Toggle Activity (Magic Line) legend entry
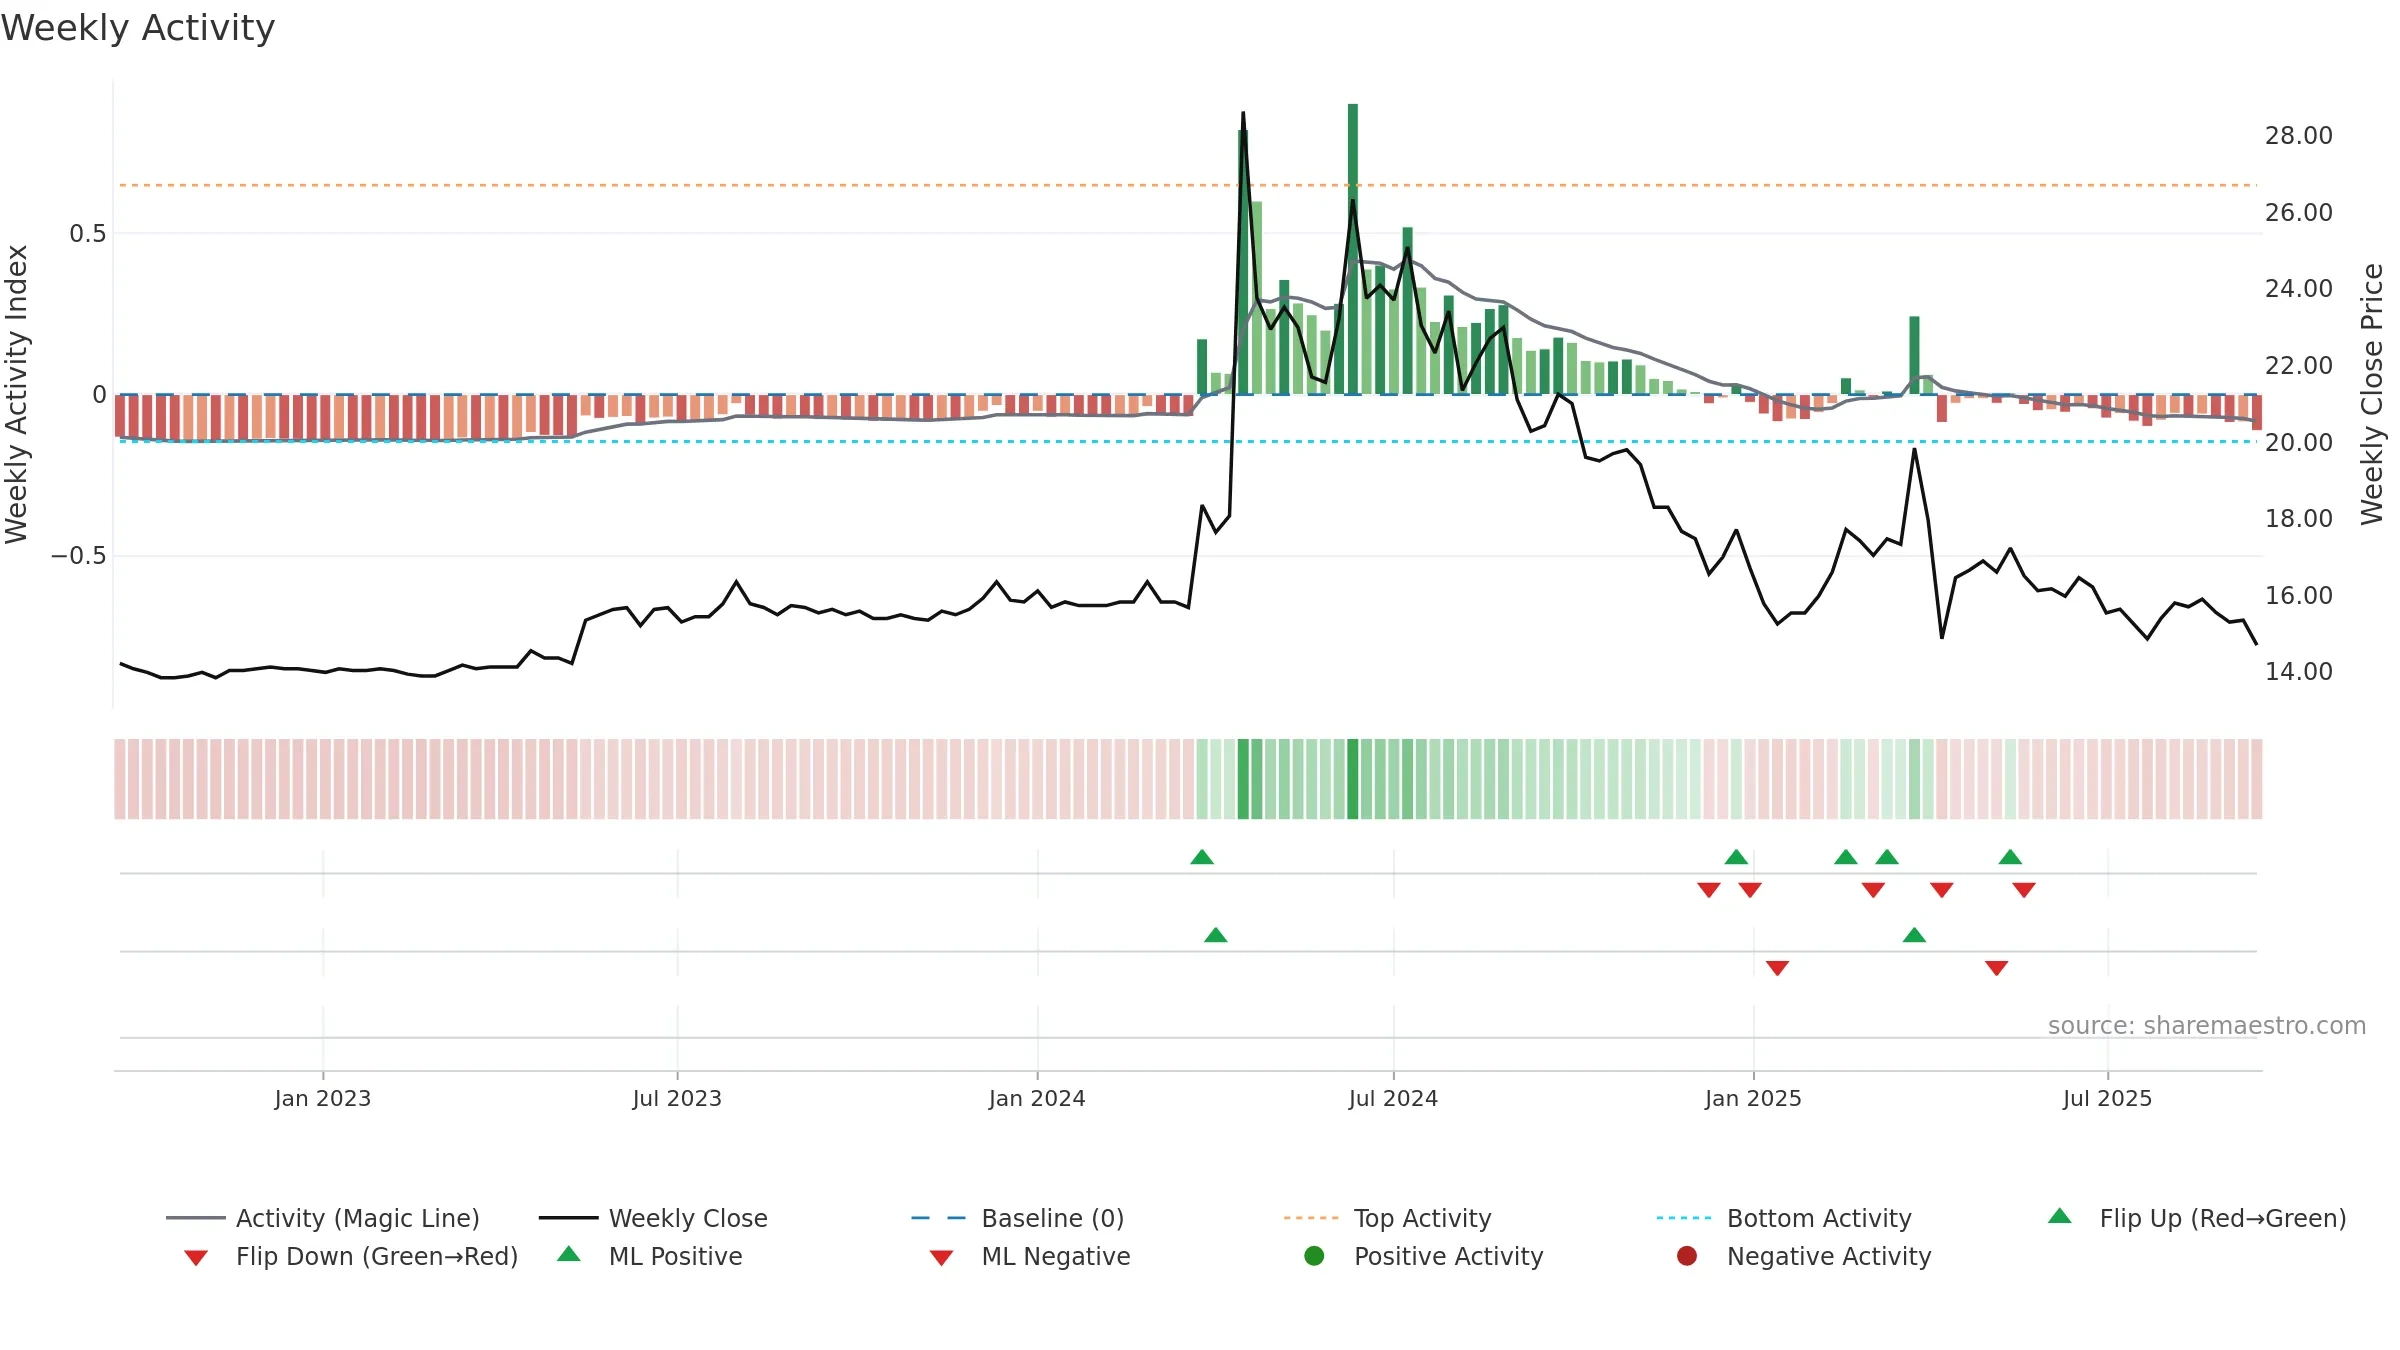 323,1218
